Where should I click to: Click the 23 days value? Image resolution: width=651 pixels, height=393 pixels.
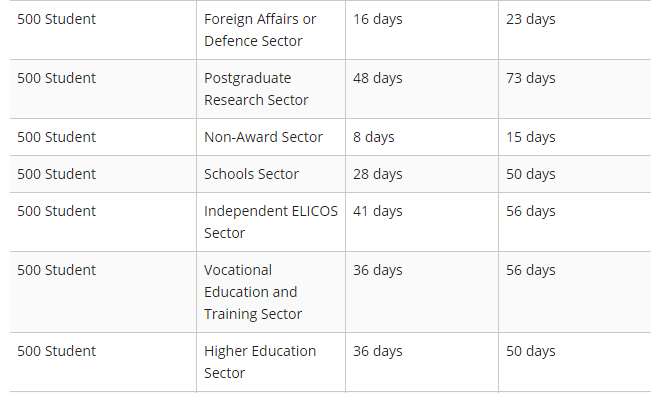tap(531, 19)
